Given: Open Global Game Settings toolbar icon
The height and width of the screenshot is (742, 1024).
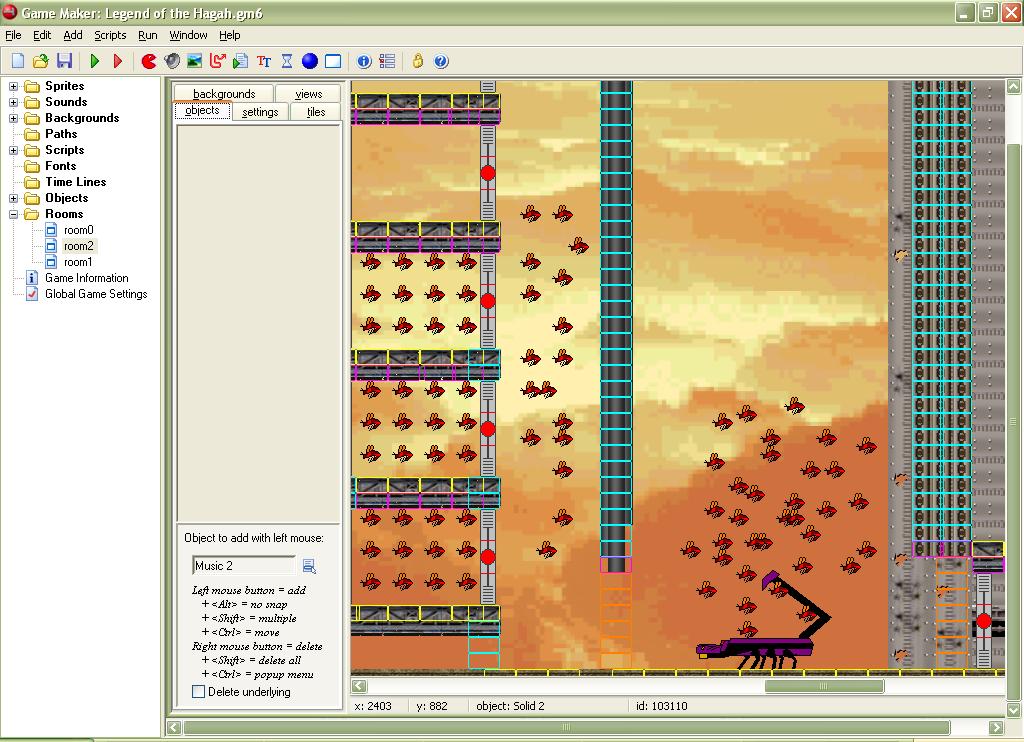Looking at the screenshot, I should tap(387, 61).
